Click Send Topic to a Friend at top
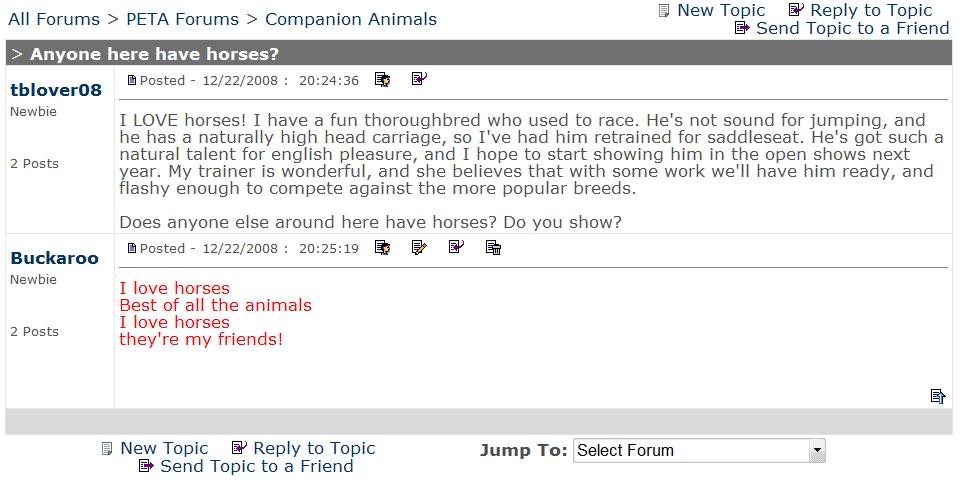Viewport: 962px width, 492px height. (x=852, y=28)
